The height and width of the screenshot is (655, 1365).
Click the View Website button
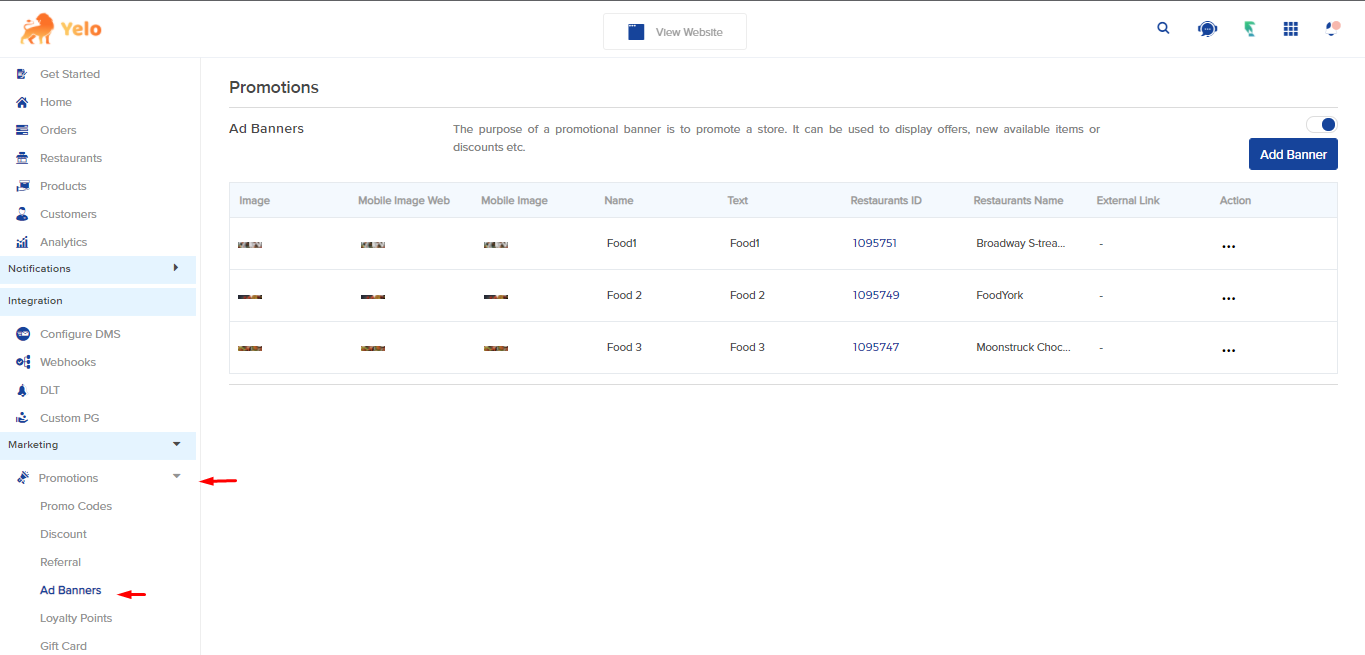tap(675, 32)
